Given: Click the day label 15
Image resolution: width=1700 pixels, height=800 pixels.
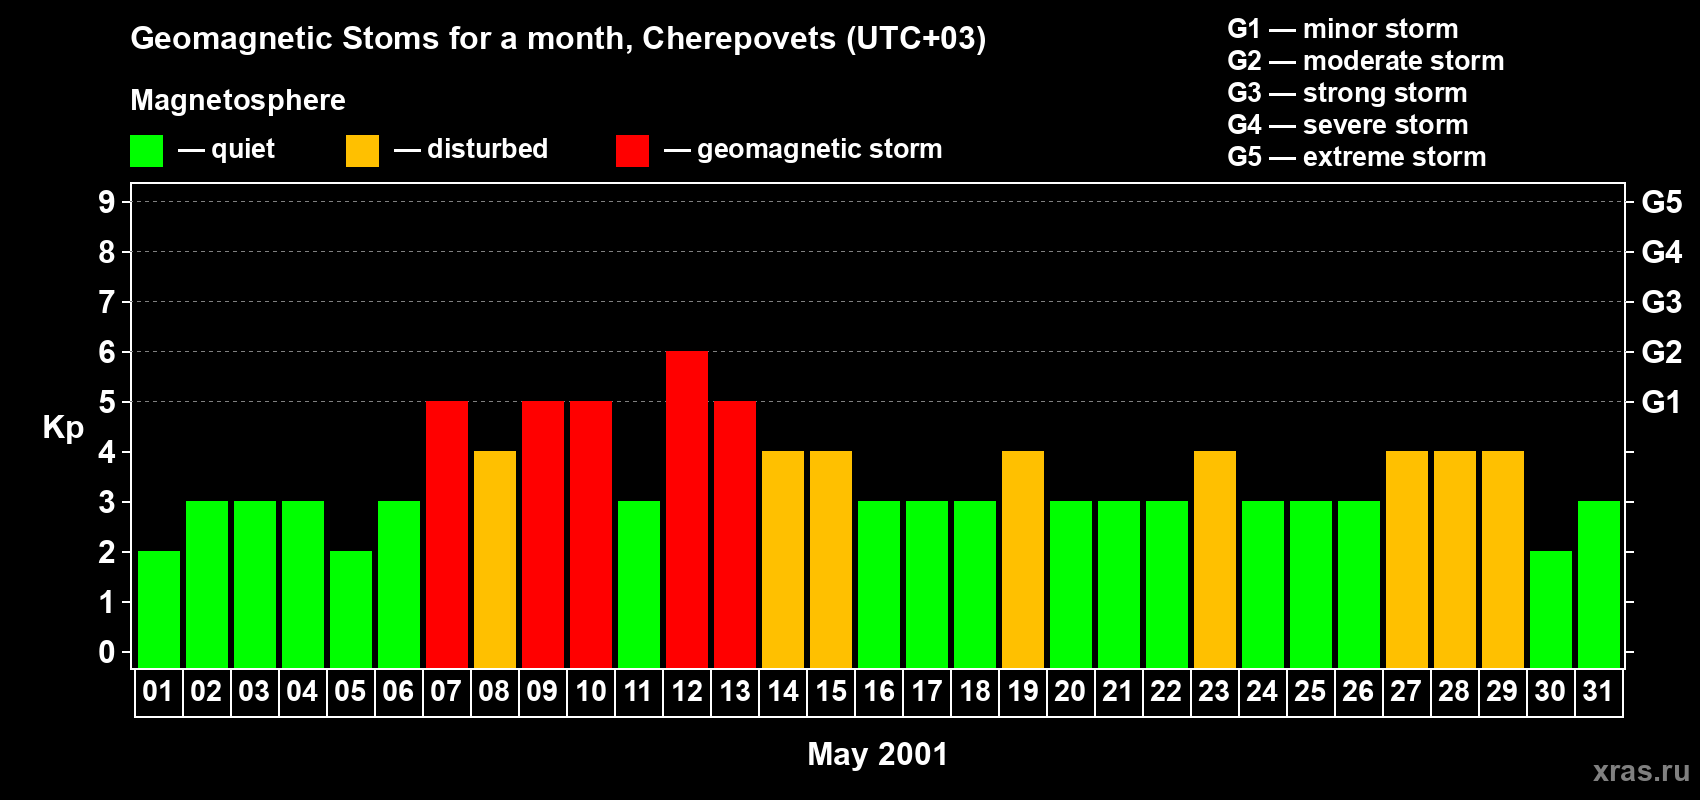Looking at the screenshot, I should point(831,692).
